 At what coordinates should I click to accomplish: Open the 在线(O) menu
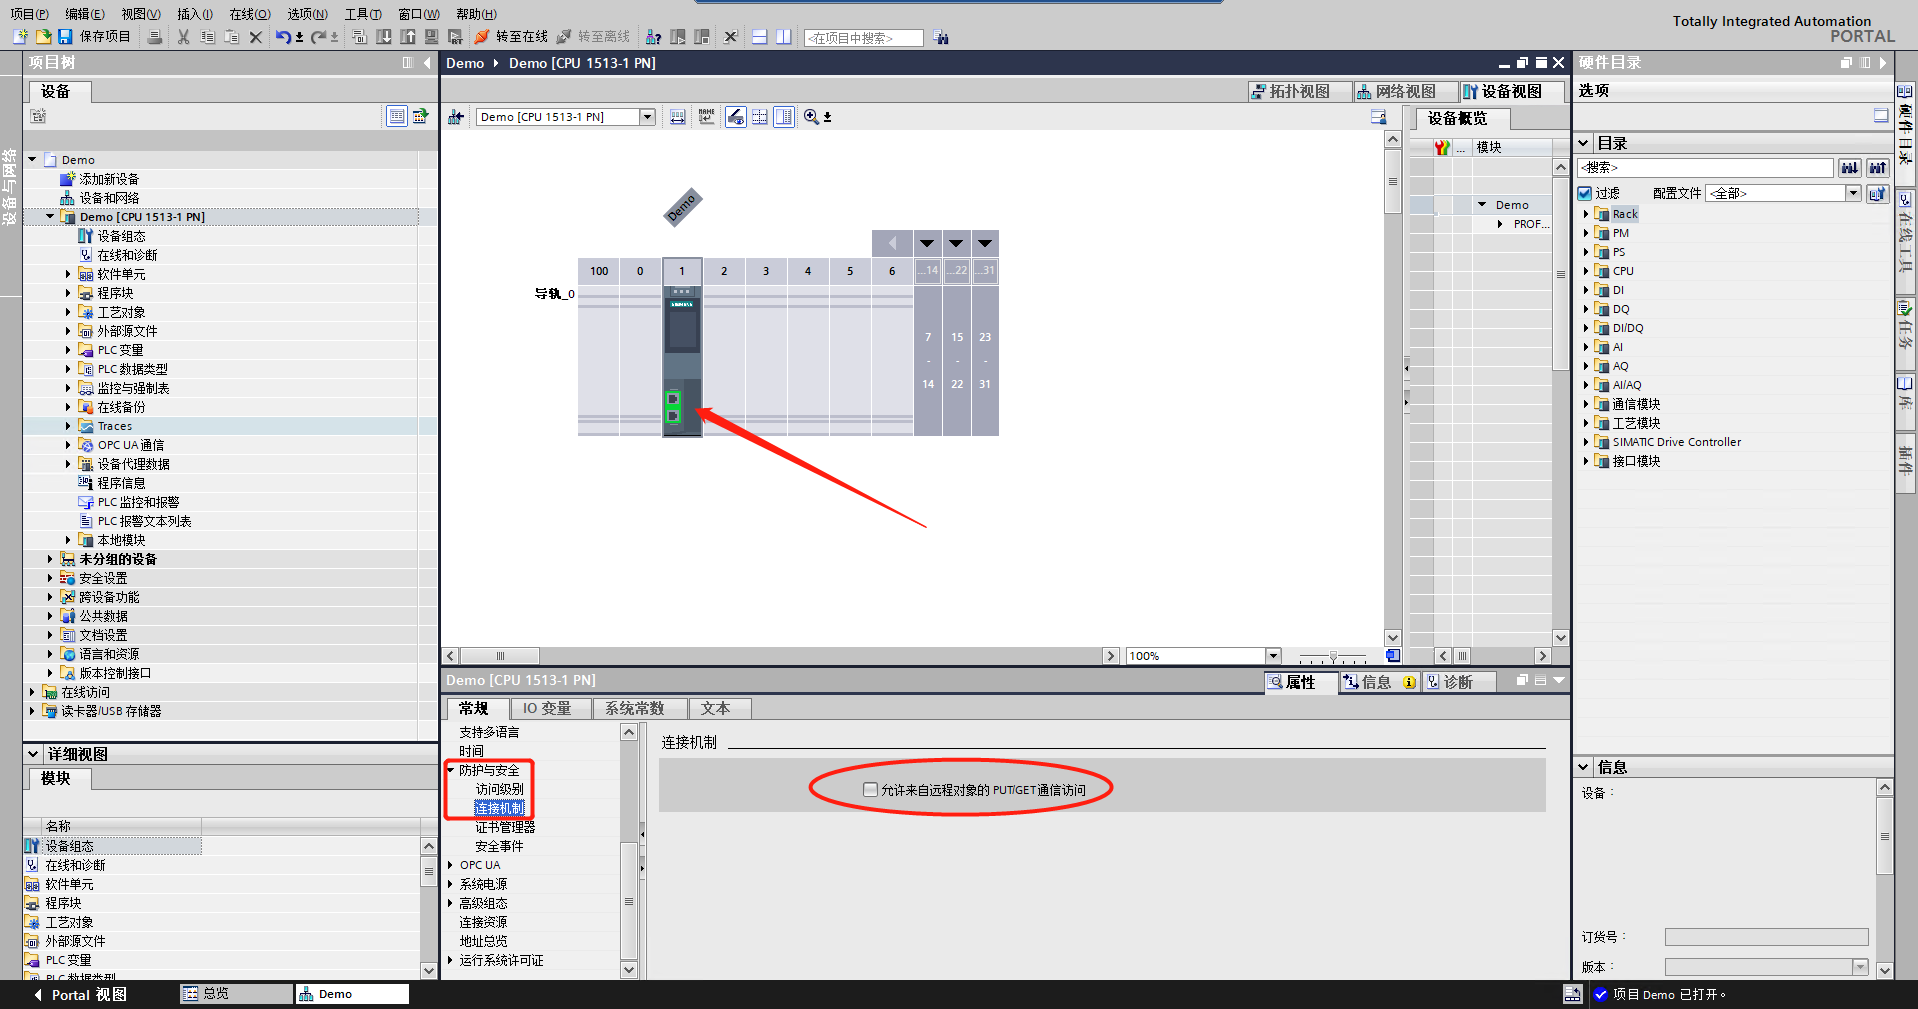(x=250, y=14)
